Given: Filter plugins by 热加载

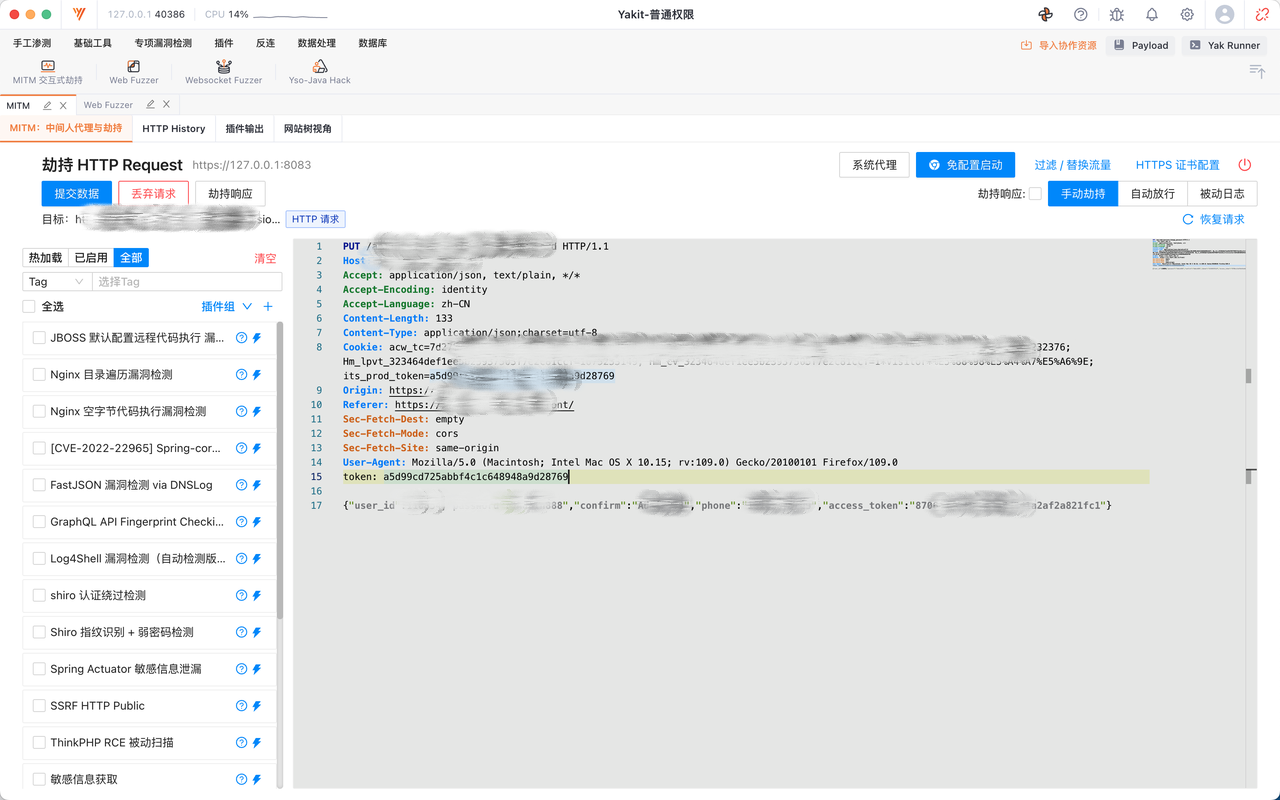Looking at the screenshot, I should click(x=45, y=258).
